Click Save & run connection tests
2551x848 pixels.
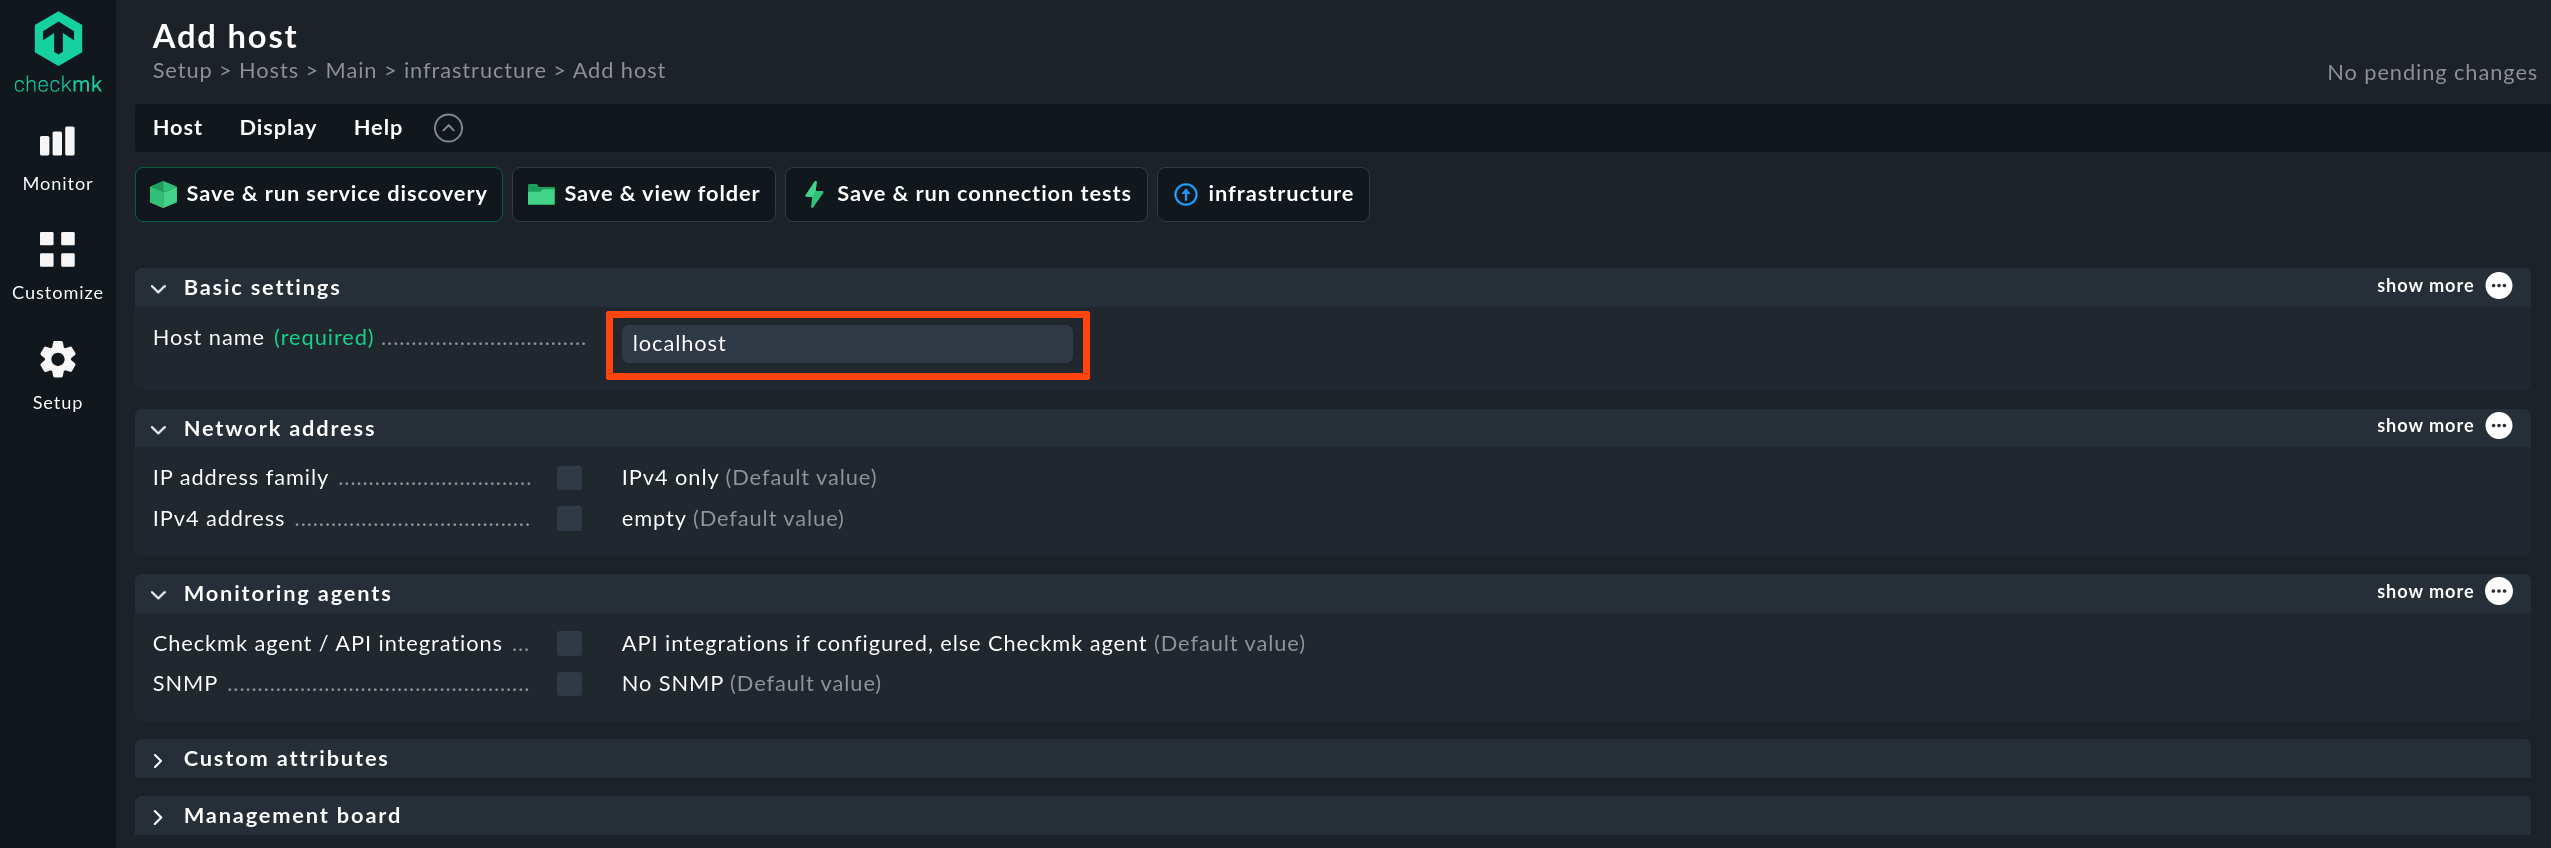(966, 194)
